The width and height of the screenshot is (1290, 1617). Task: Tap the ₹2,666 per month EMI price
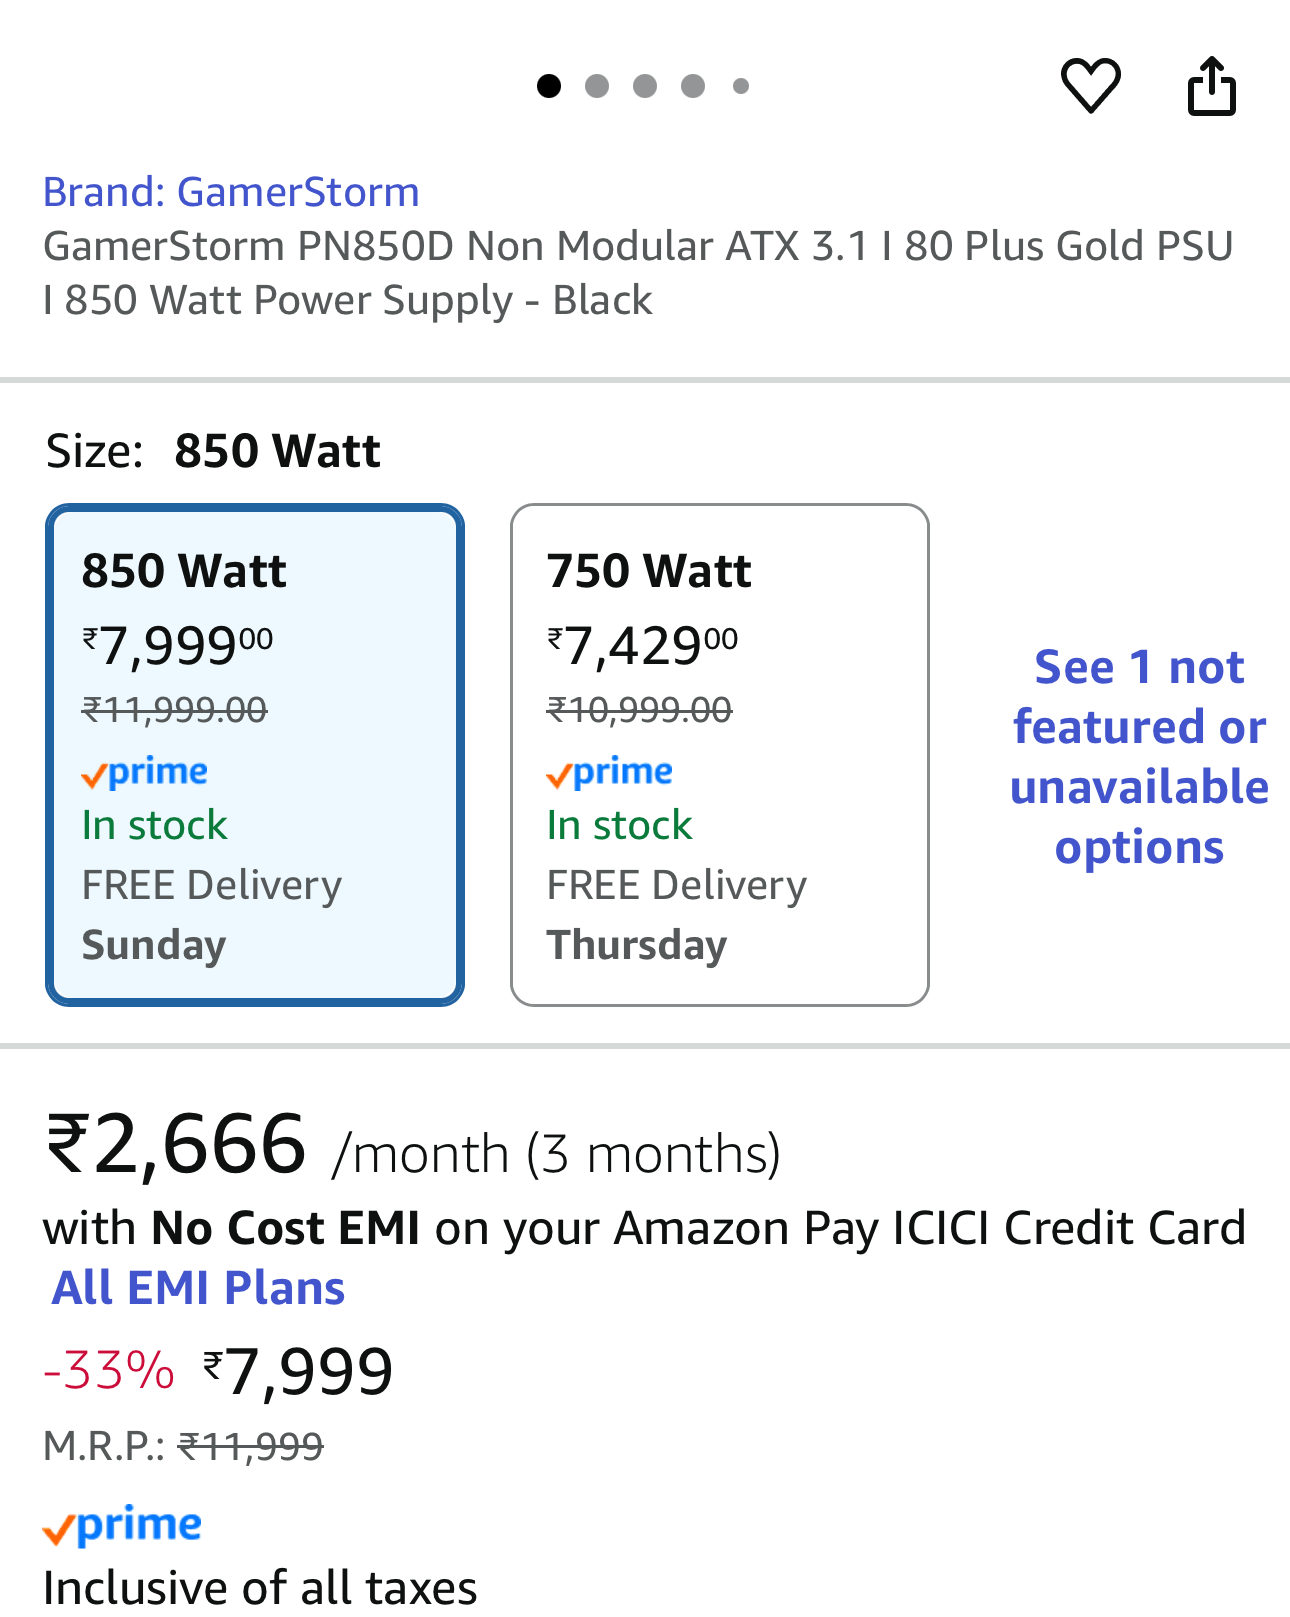pyautogui.click(x=176, y=1146)
